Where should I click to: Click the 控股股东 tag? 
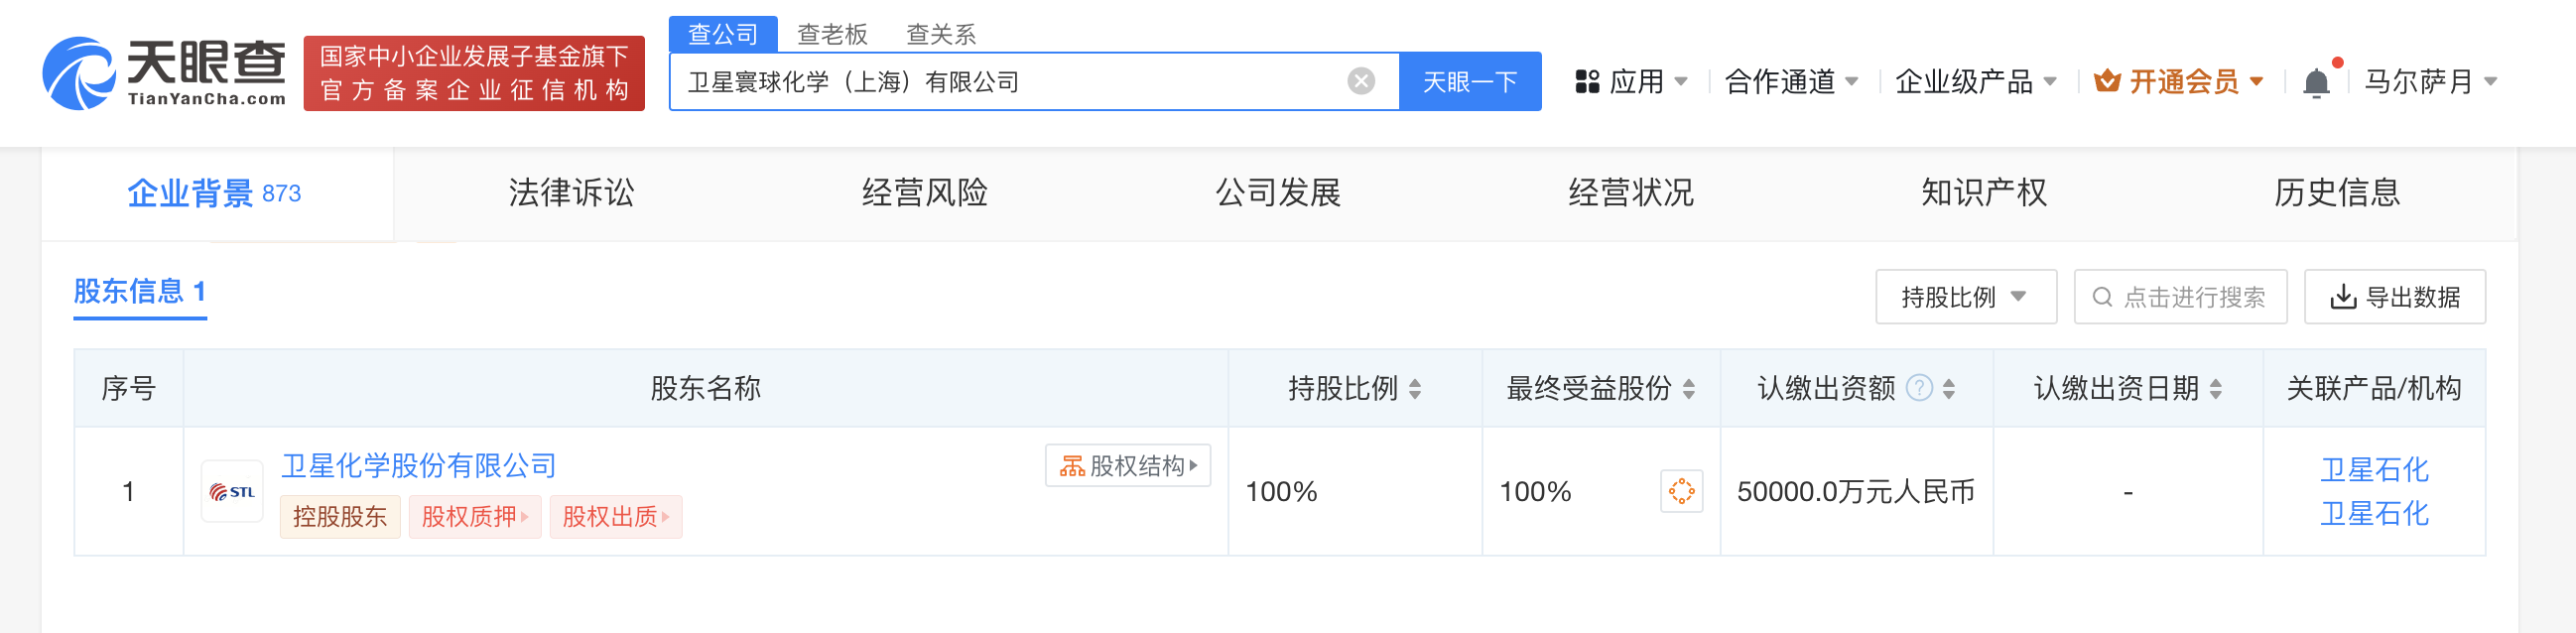tap(340, 516)
